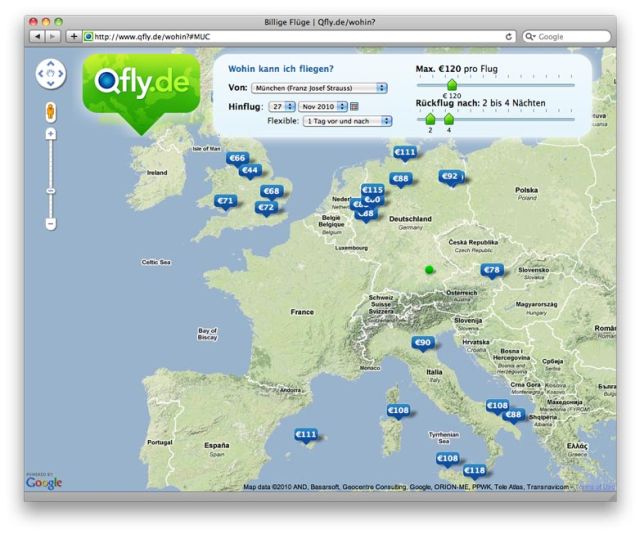Click the Google search field
This screenshot has width=640, height=534.
click(x=567, y=37)
